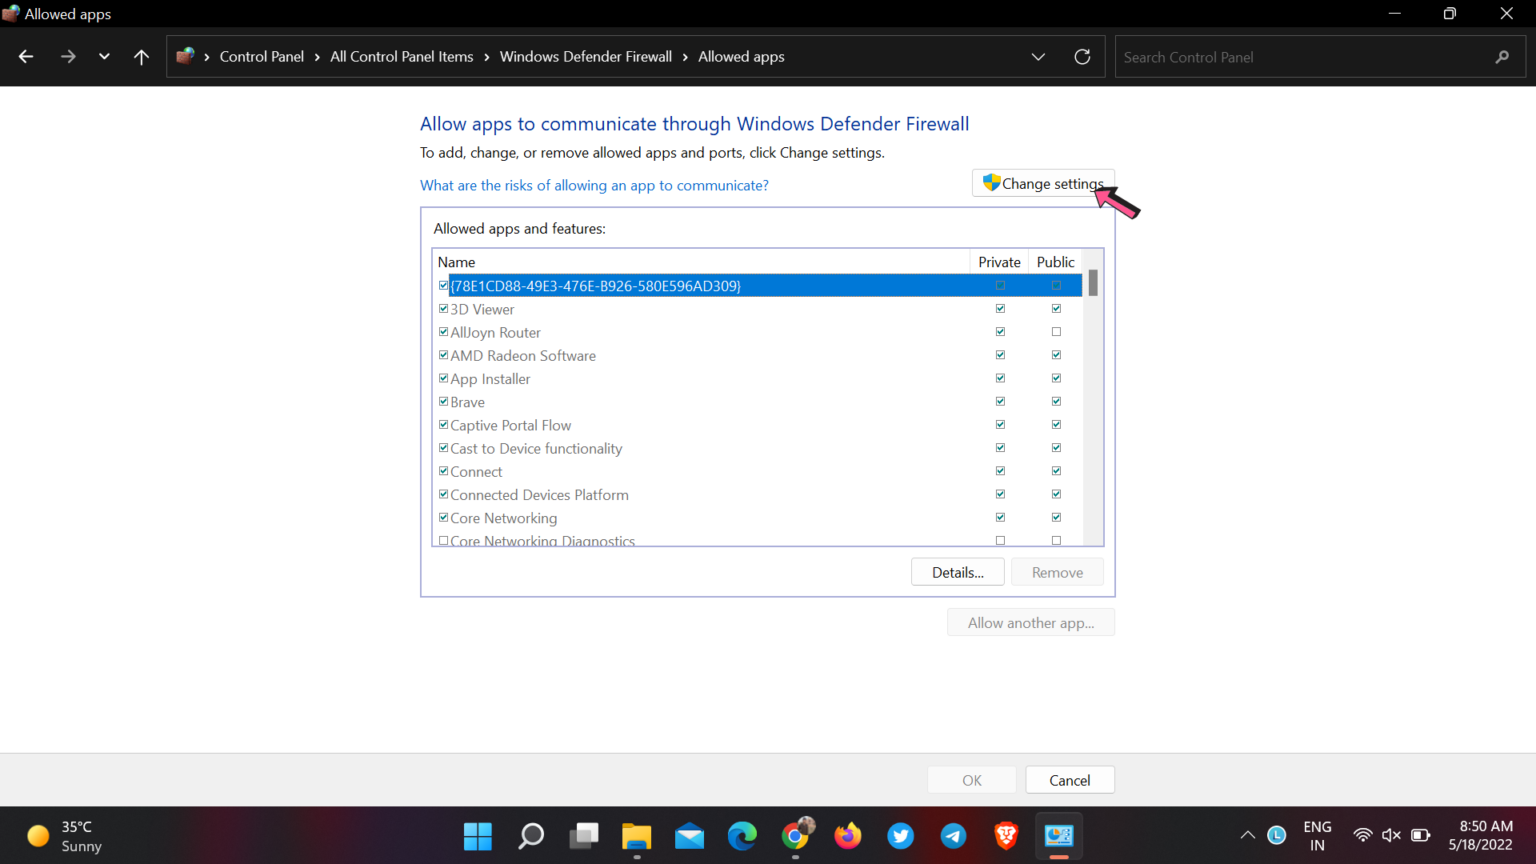Show hidden icons in the system tray
The height and width of the screenshot is (864, 1536).
[1247, 835]
